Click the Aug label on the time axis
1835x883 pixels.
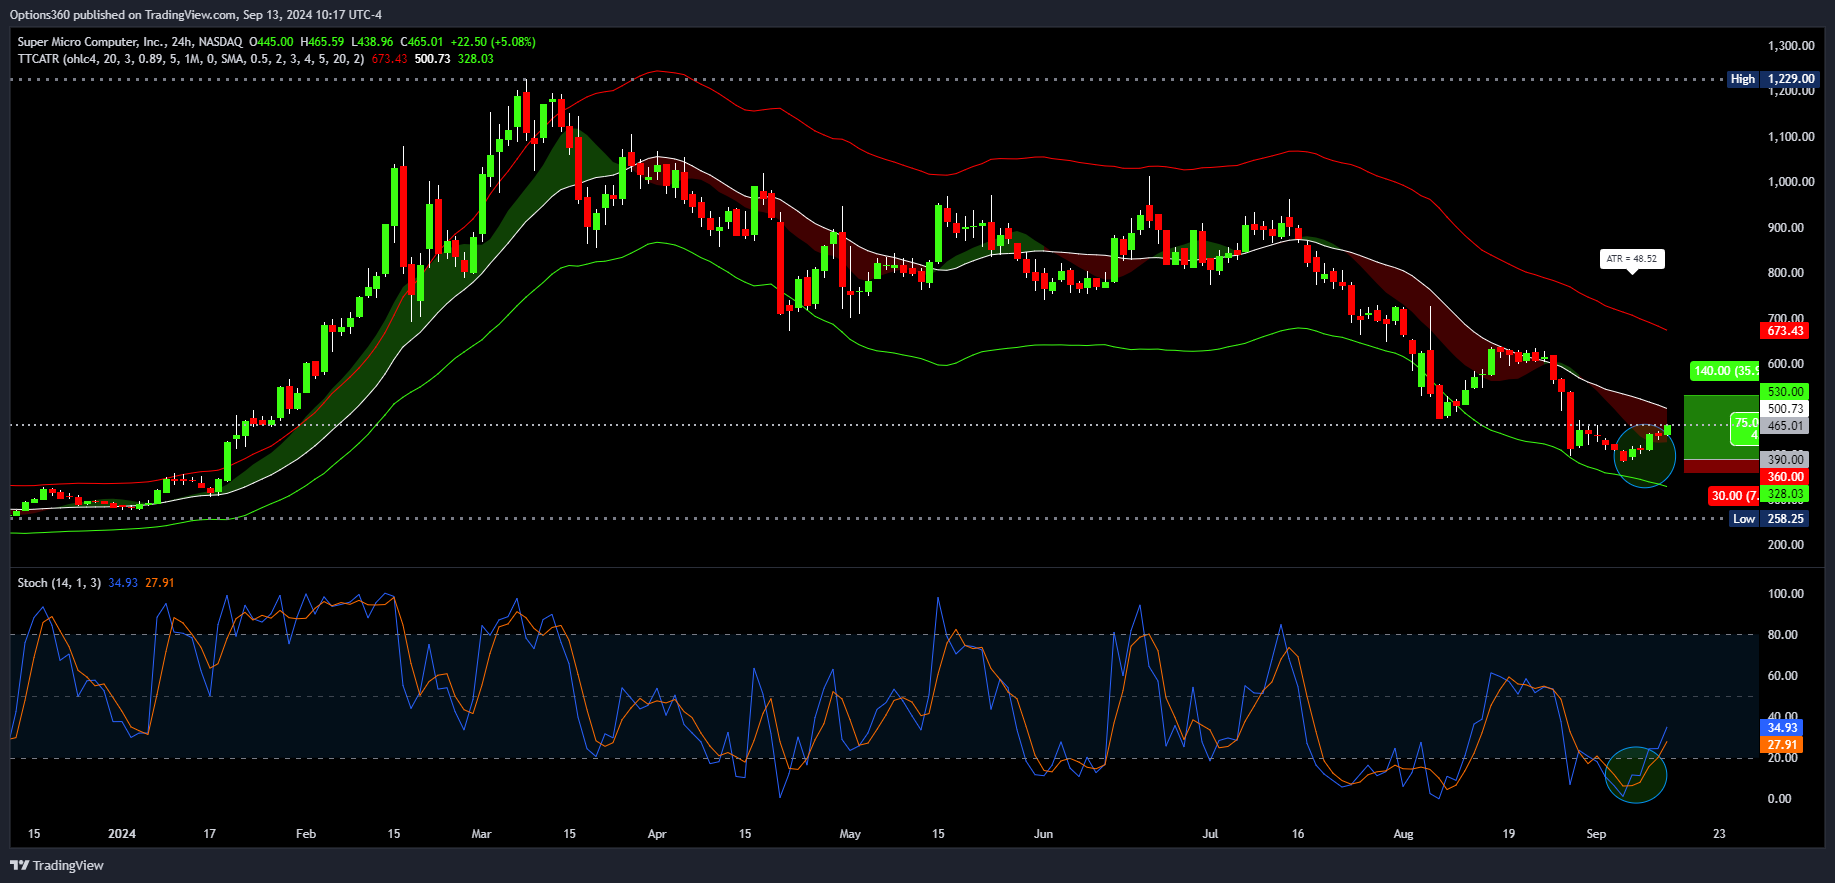pyautogui.click(x=1404, y=834)
